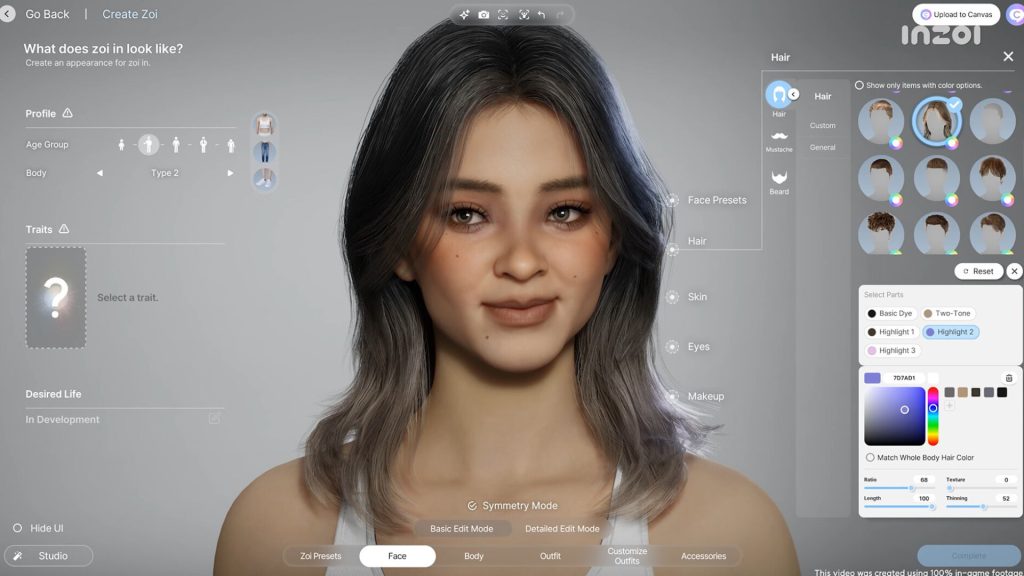The image size is (1024, 576).
Task: Click the Go Back link
Action: click(47, 14)
